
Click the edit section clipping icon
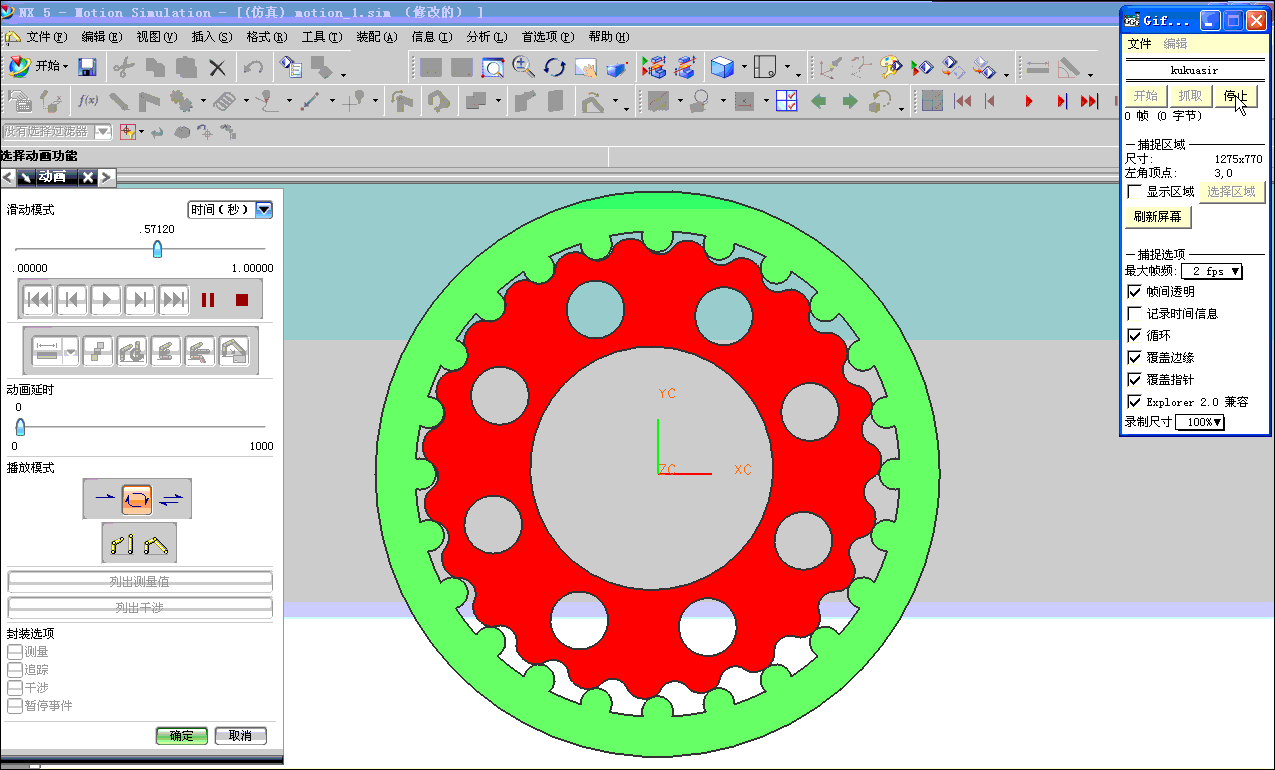tap(685, 67)
